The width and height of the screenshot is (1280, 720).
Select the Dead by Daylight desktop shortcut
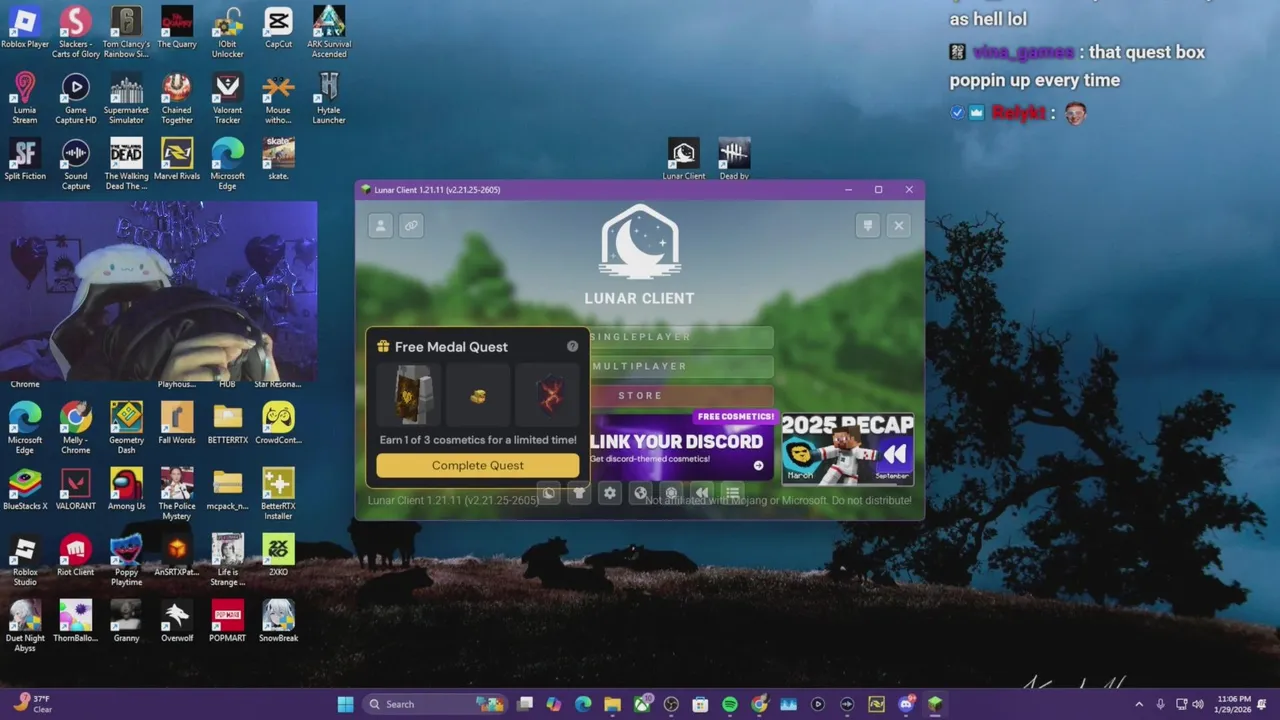pyautogui.click(x=734, y=158)
